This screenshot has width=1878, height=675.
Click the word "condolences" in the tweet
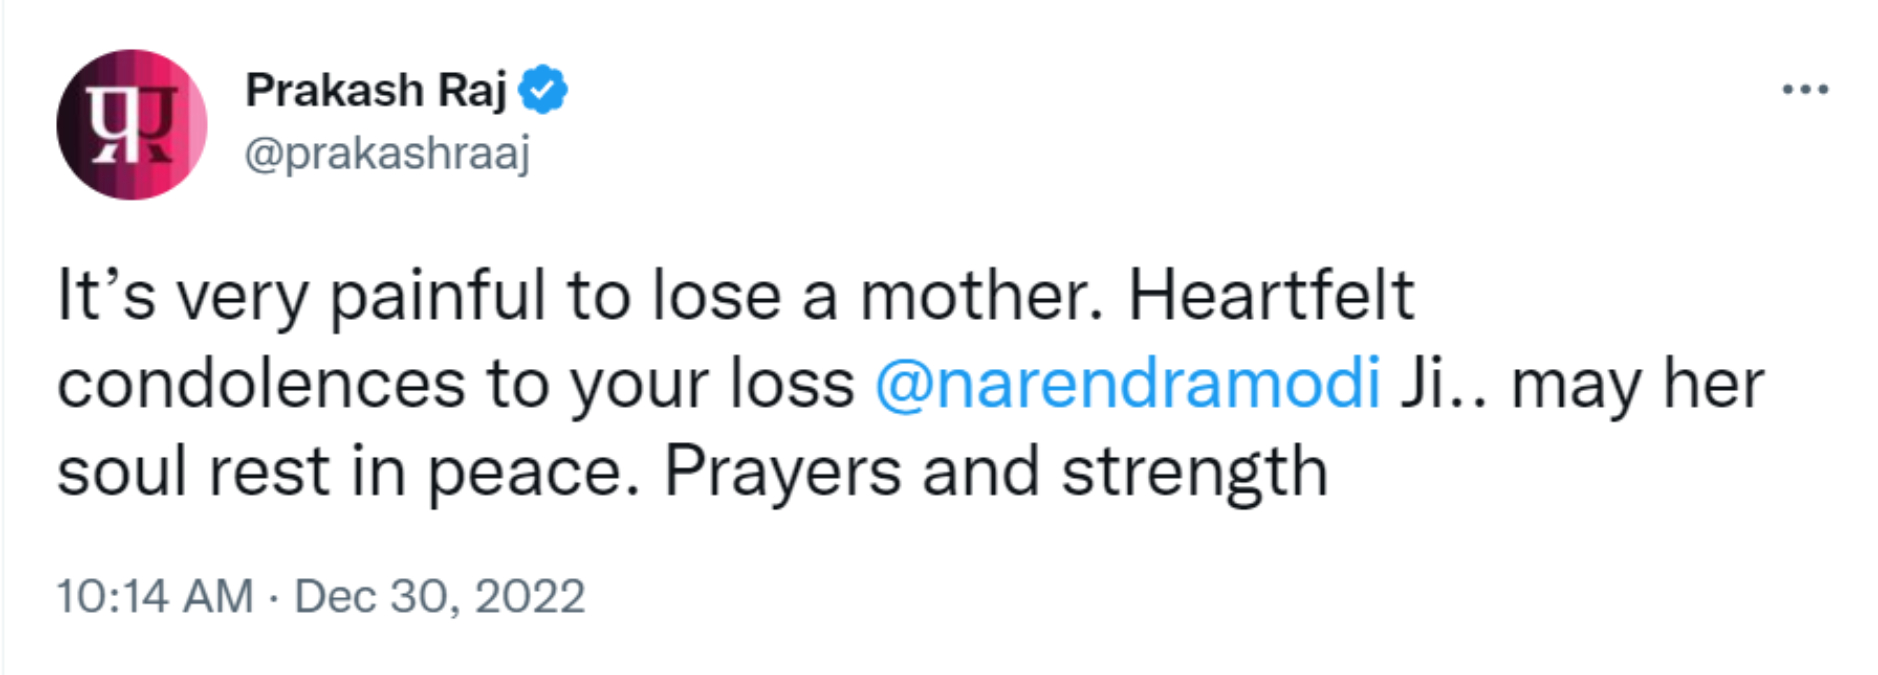261,383
